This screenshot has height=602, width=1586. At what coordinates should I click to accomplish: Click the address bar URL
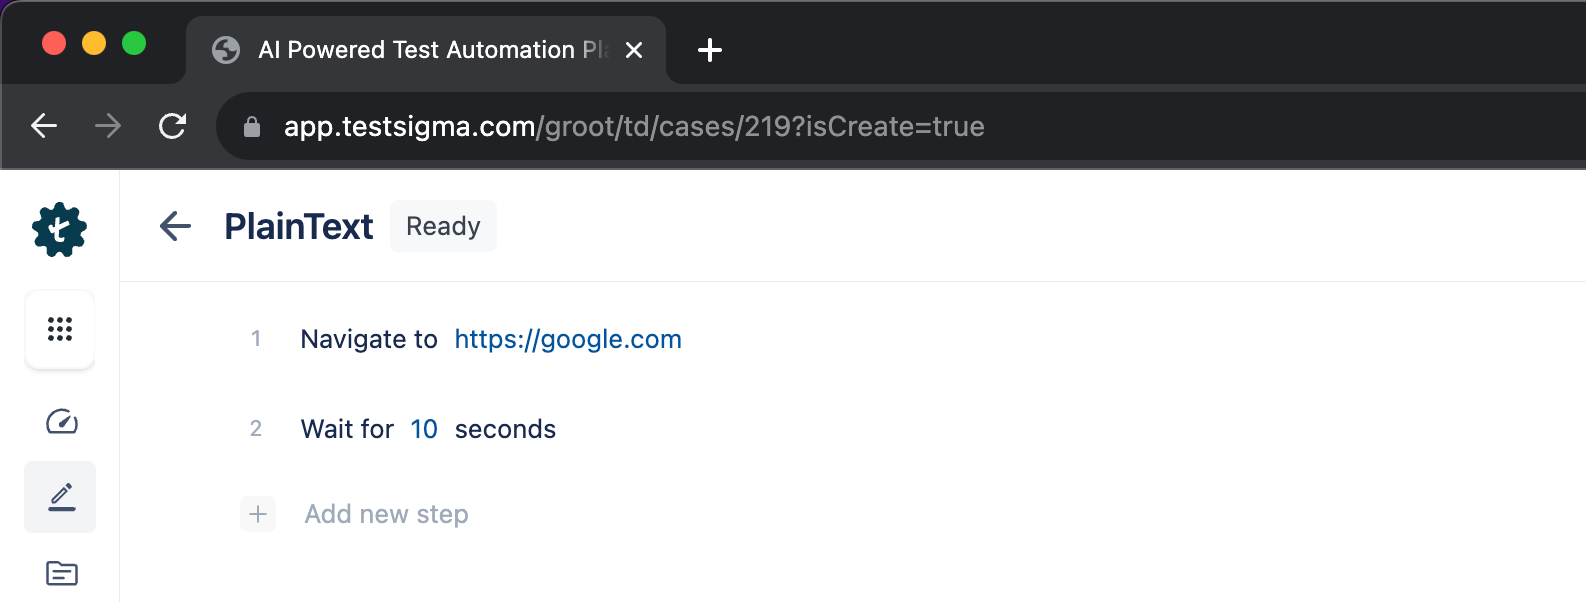click(634, 127)
